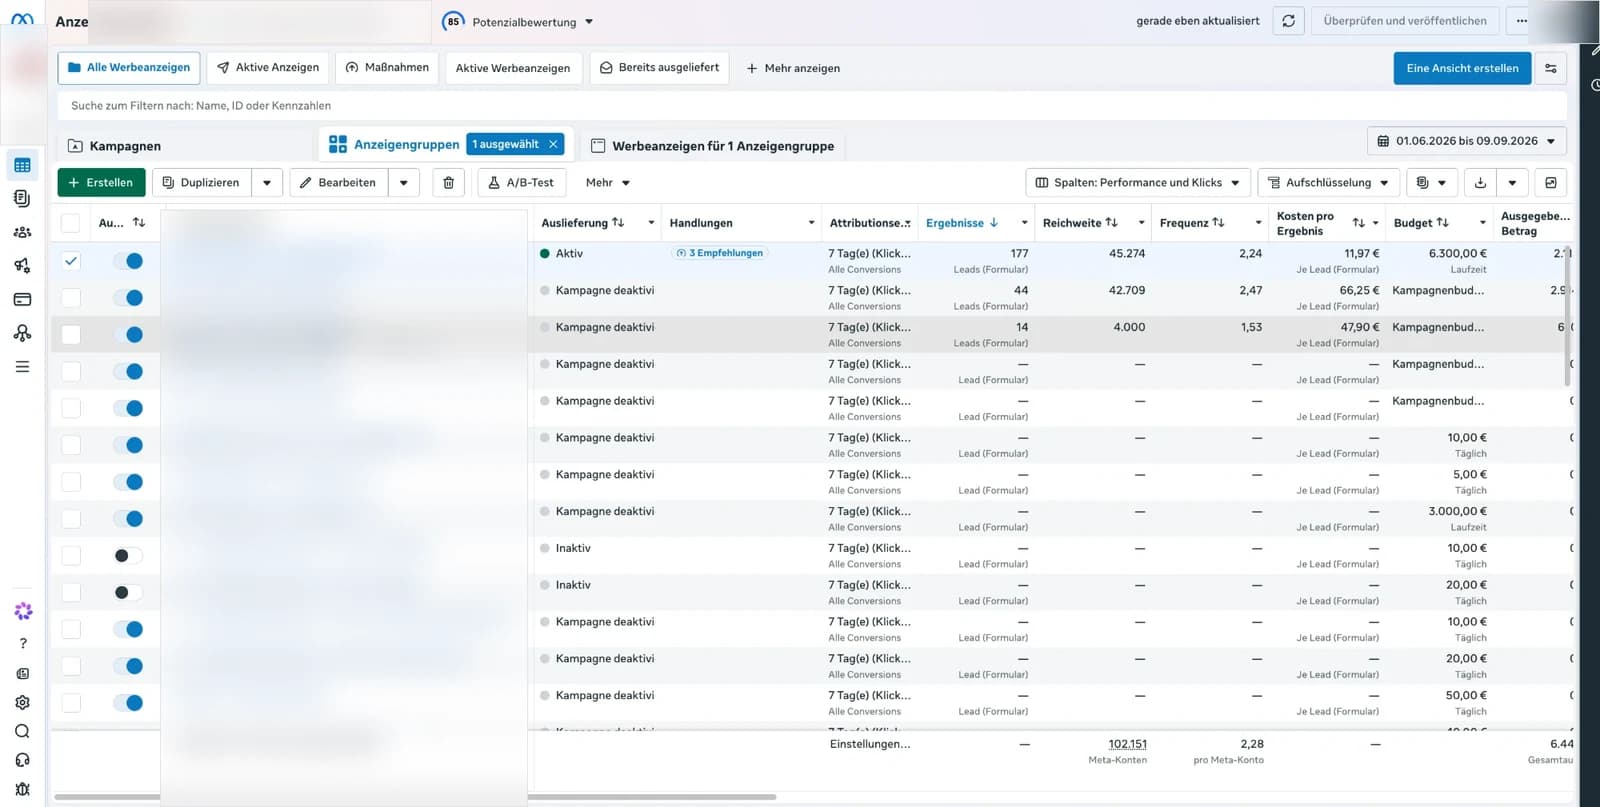Screen dimensions: 1600x807
Task: Open view filter settings icon beside 'Eine Ansicht erstellen'
Action: 1550,68
